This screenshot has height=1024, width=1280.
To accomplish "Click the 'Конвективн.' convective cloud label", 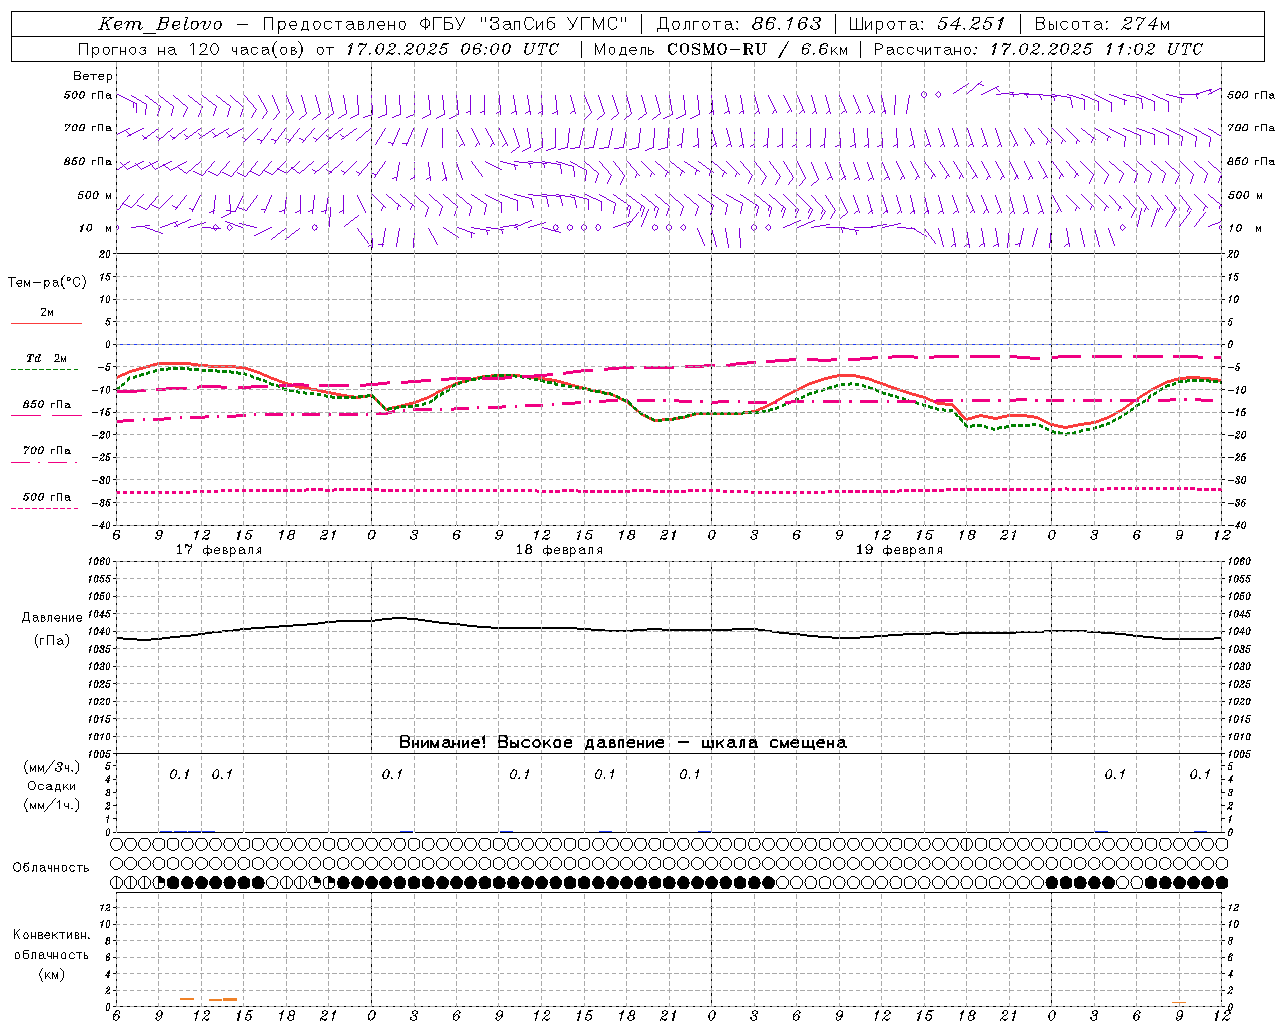I will point(51,935).
